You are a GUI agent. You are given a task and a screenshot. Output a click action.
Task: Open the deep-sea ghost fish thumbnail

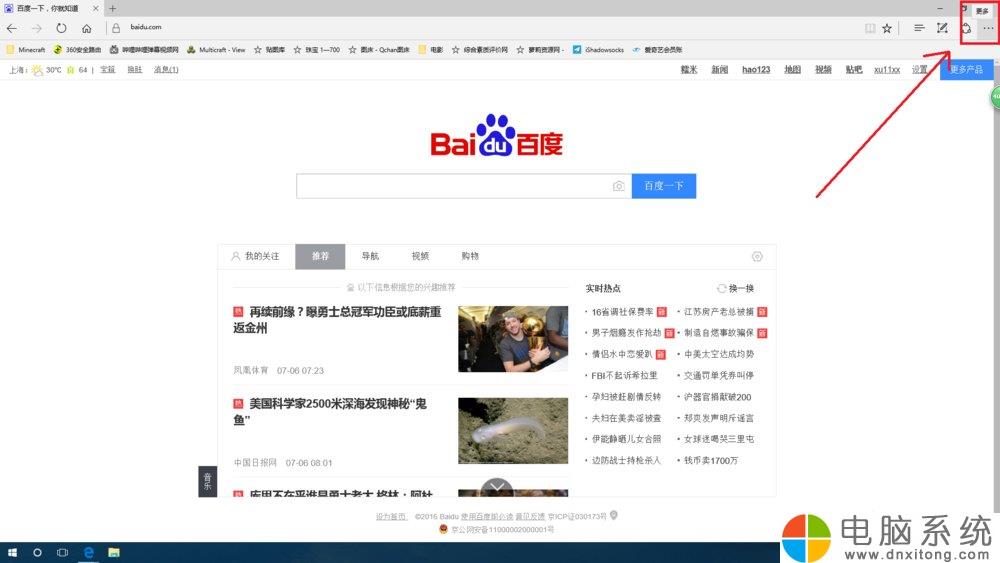pyautogui.click(x=513, y=431)
